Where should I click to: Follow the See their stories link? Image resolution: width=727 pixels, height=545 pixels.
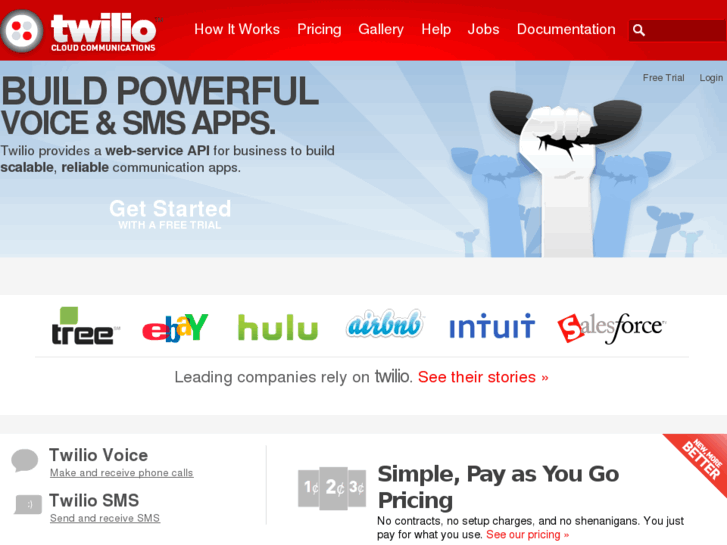[483, 377]
